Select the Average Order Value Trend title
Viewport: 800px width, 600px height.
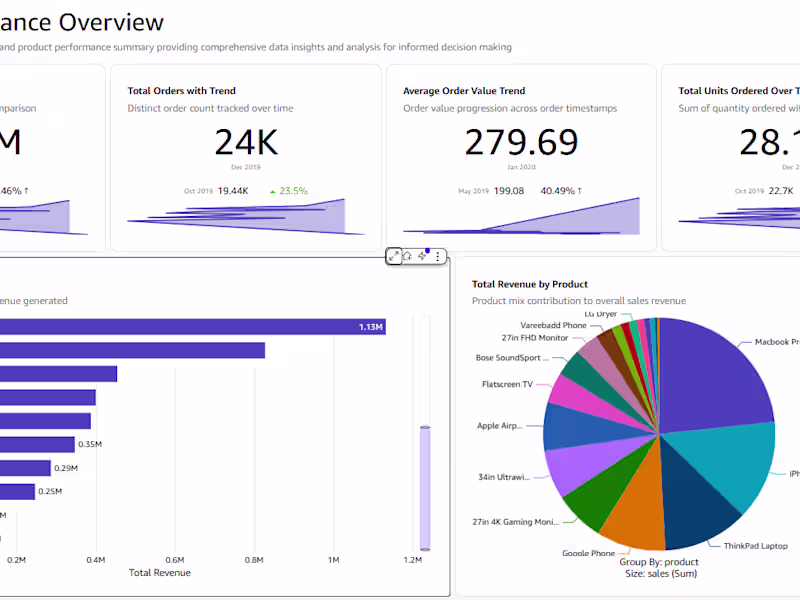(464, 91)
